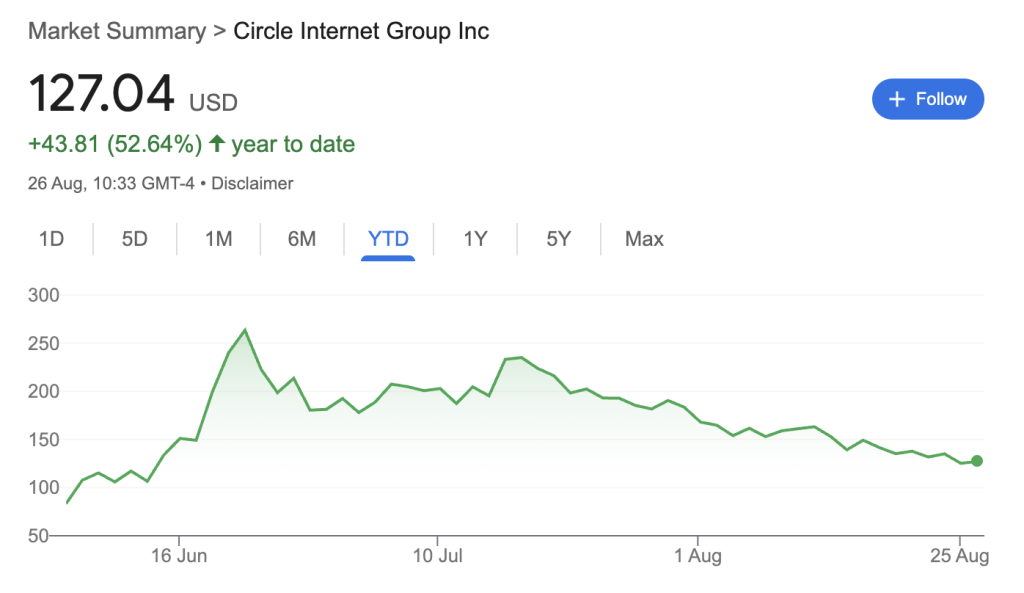Image resolution: width=1024 pixels, height=593 pixels.
Task: Follow Circle Internet Group stock
Action: coord(928,99)
